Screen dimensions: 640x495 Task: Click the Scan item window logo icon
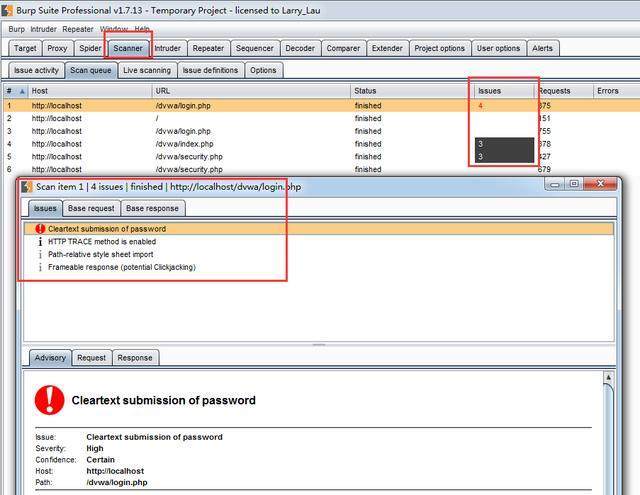point(27,187)
